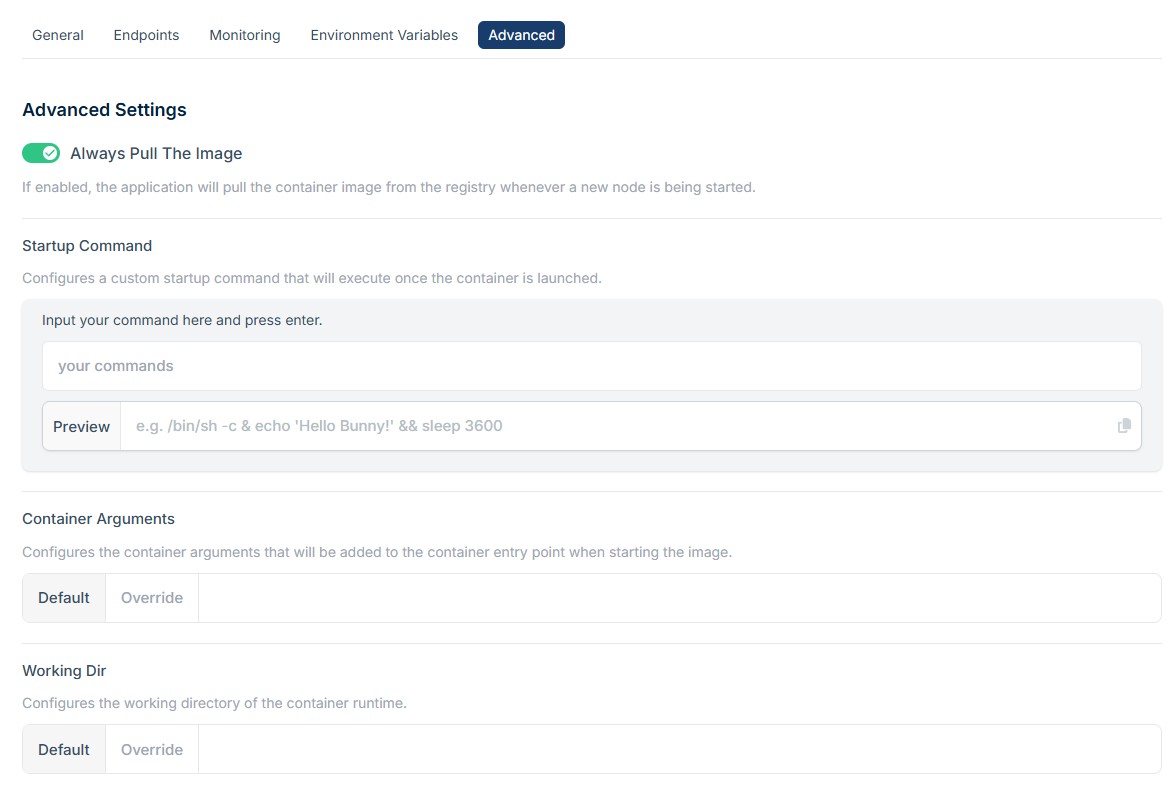Open the Monitoring tab
Screen dimensions: 1174x807
(245, 35)
